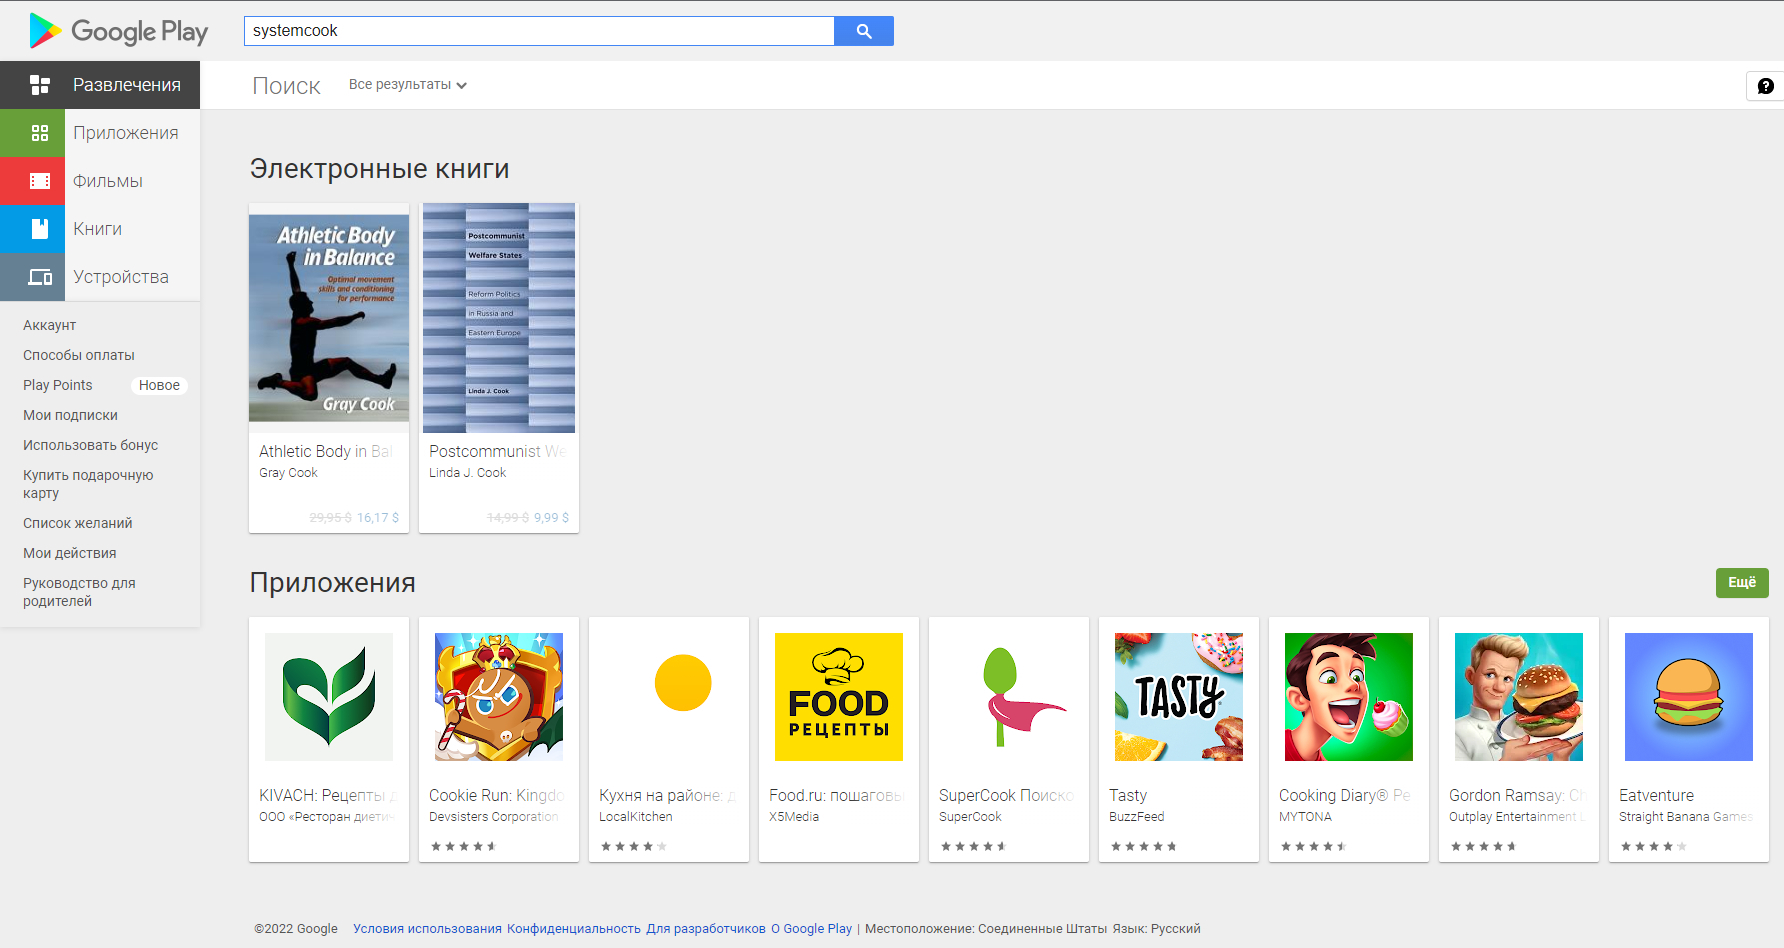Focus the search field containing systemcook
The image size is (1784, 948).
point(539,31)
